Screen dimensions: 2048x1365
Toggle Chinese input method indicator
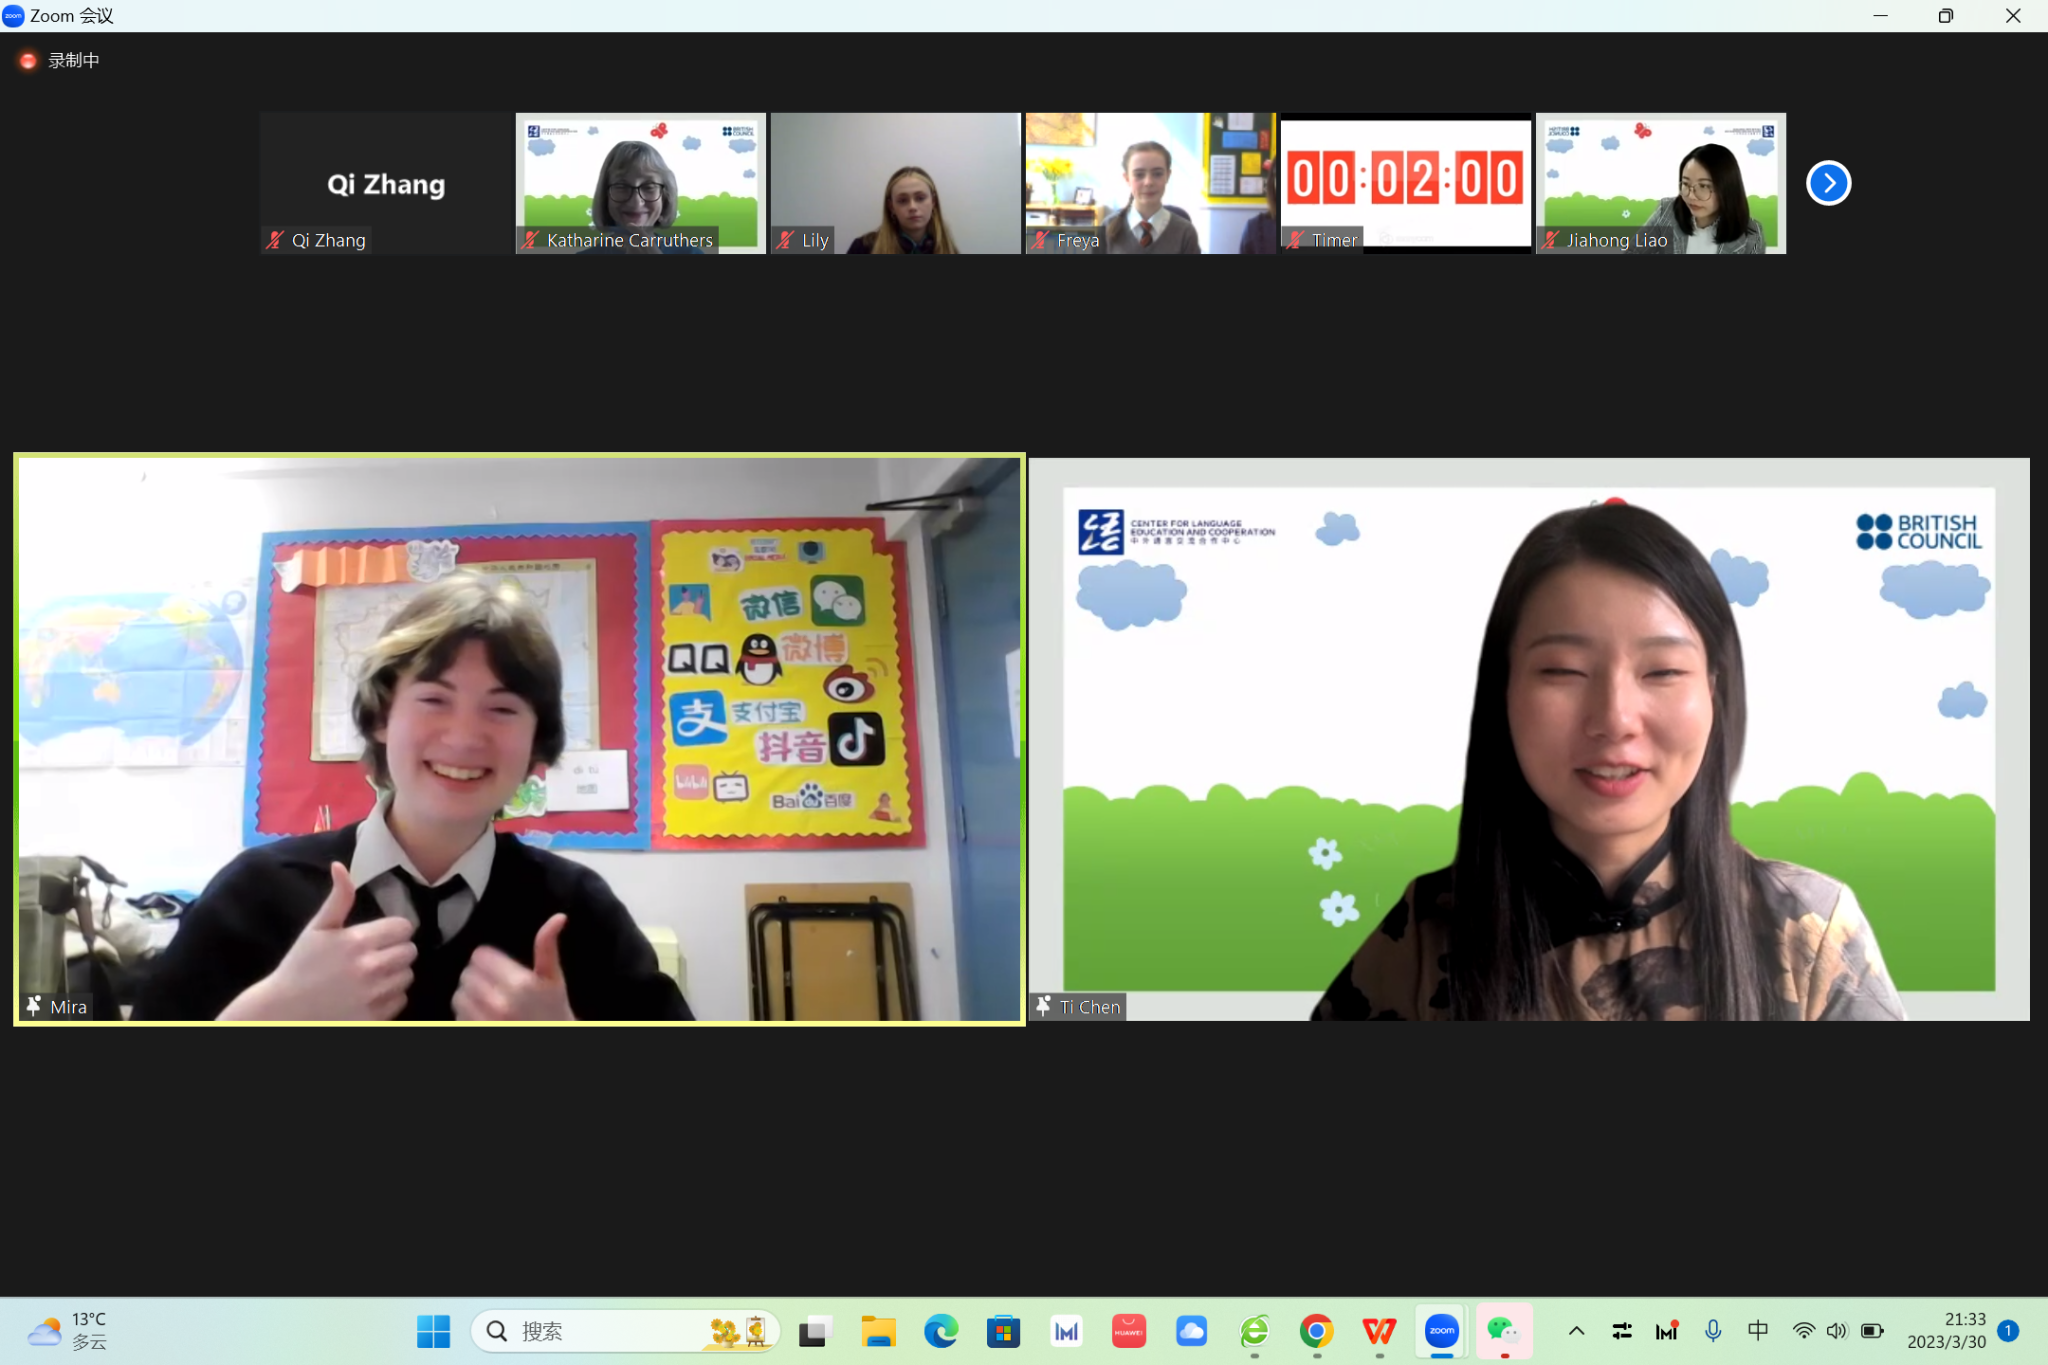click(x=1757, y=1331)
